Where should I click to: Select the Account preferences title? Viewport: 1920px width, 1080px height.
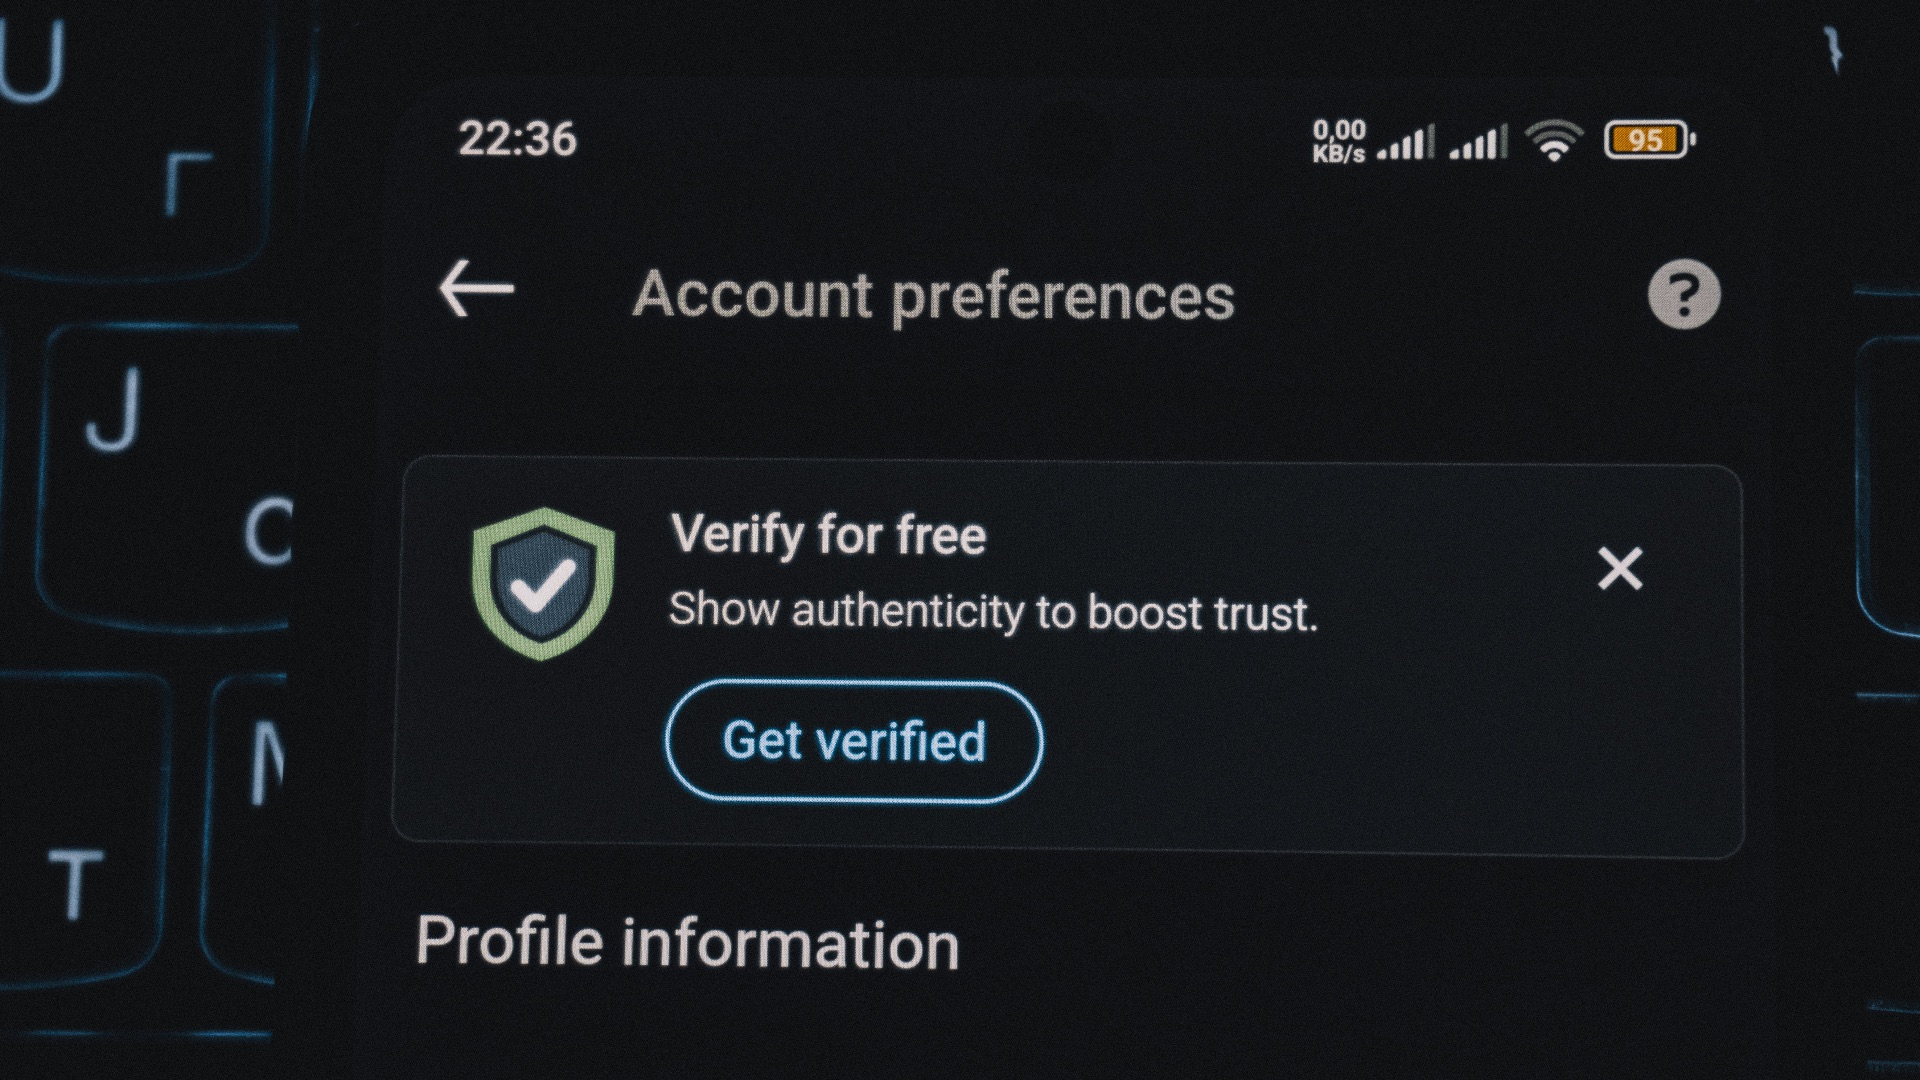click(934, 296)
